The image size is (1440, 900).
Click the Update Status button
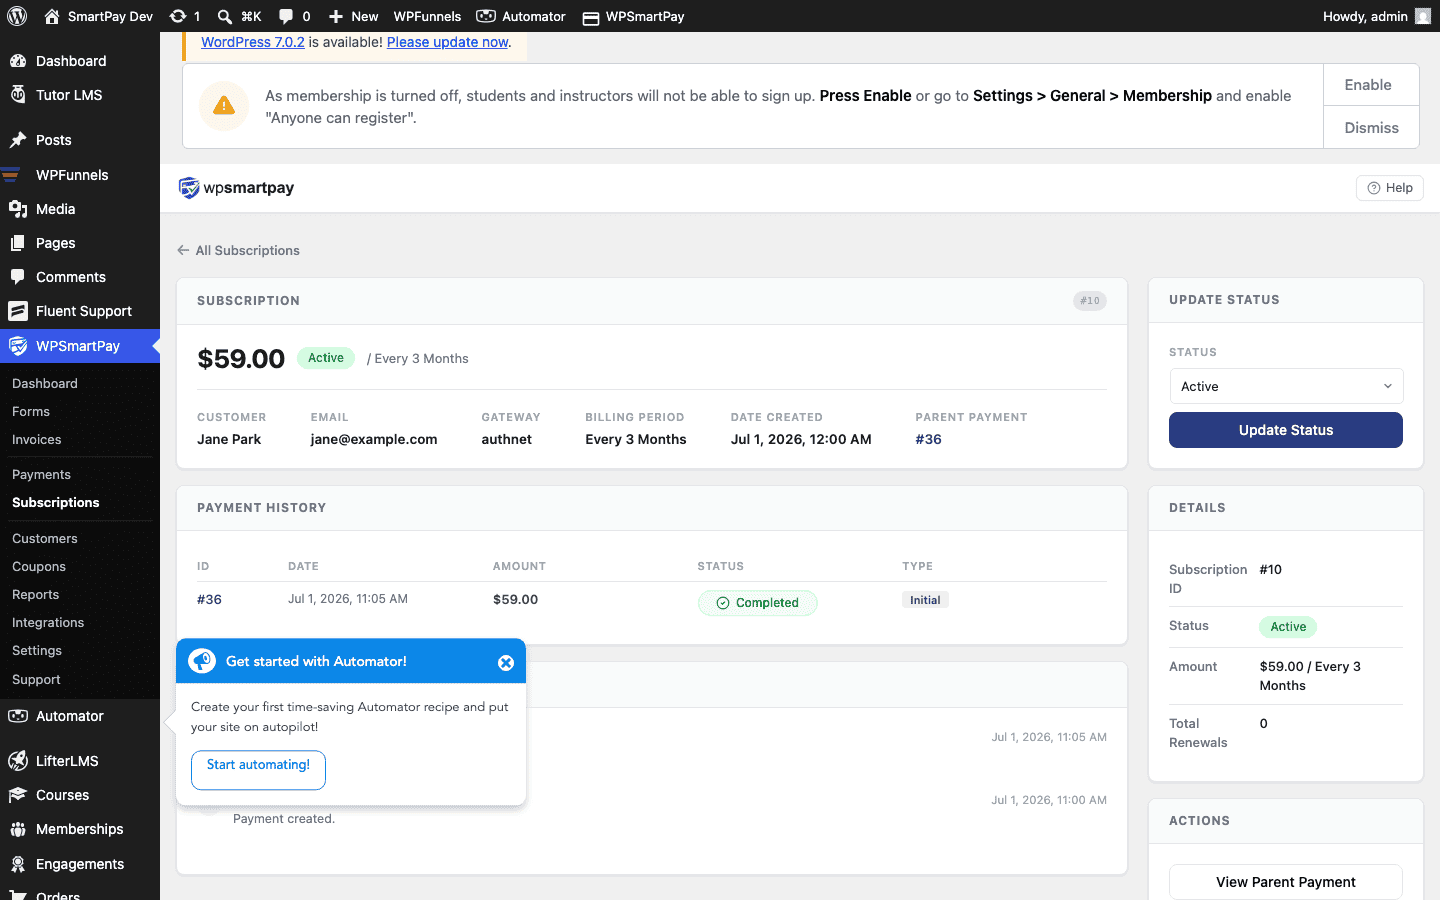pyautogui.click(x=1286, y=430)
